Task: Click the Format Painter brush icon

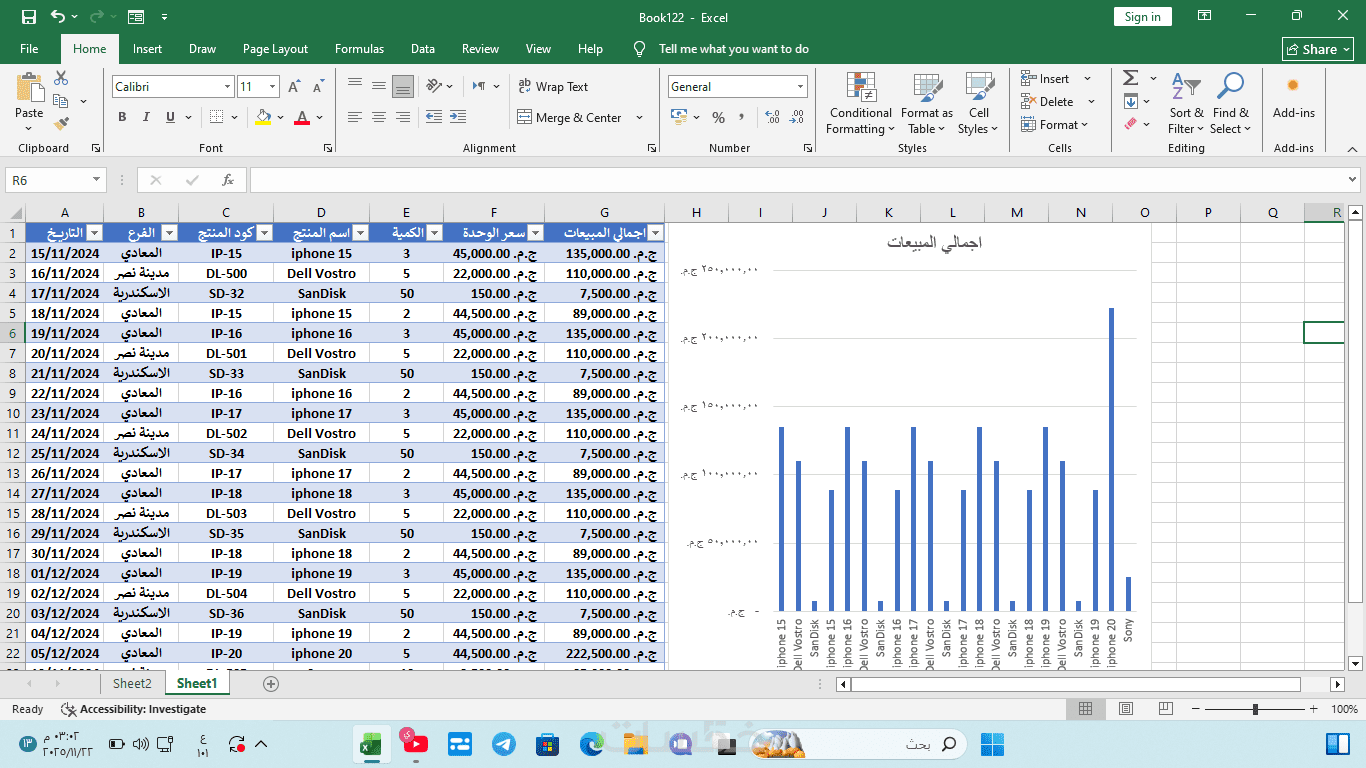Action: [61, 124]
